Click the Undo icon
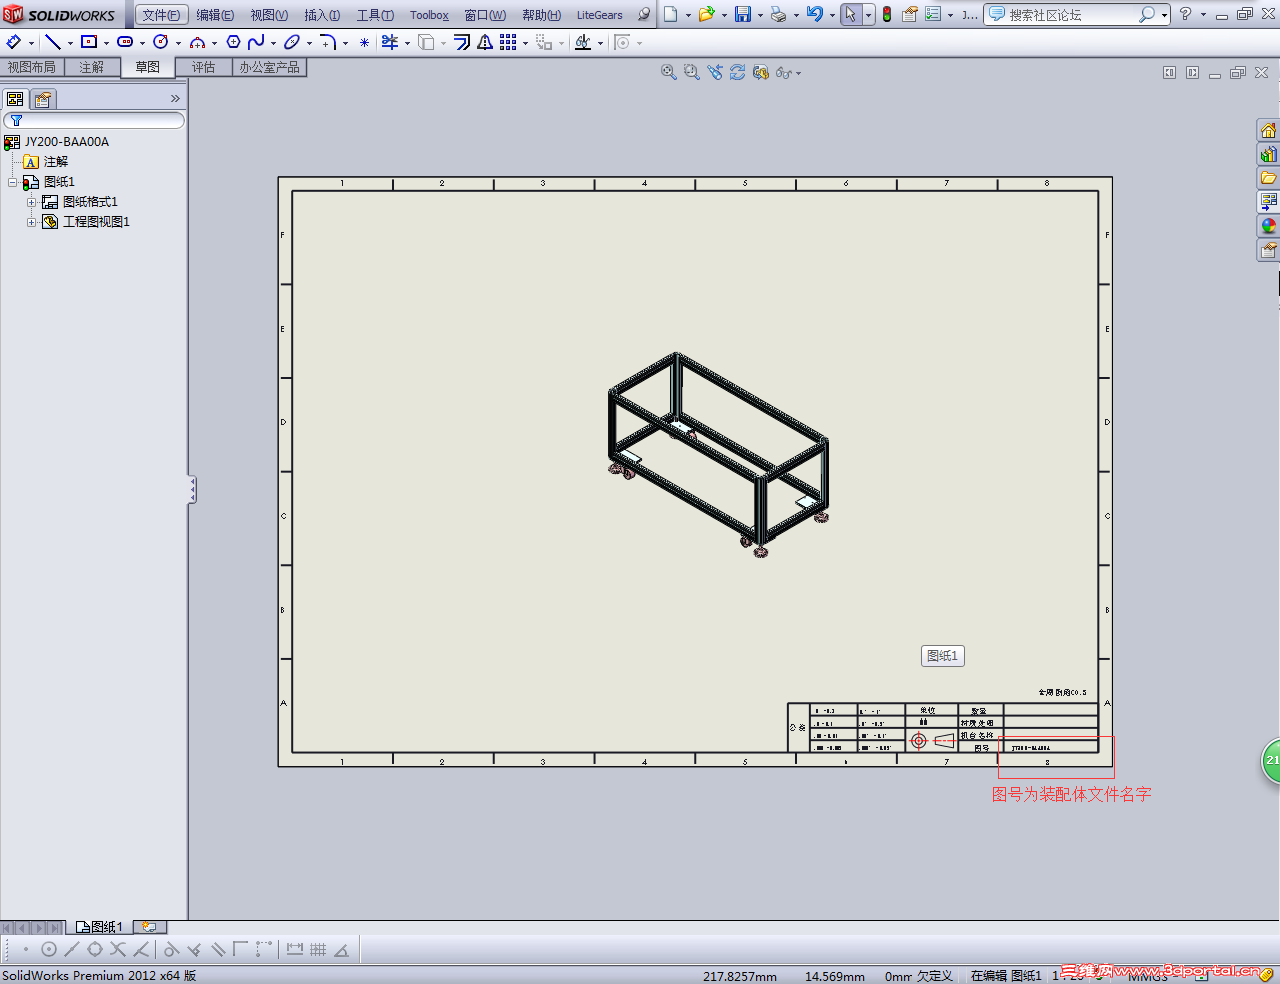 [815, 14]
